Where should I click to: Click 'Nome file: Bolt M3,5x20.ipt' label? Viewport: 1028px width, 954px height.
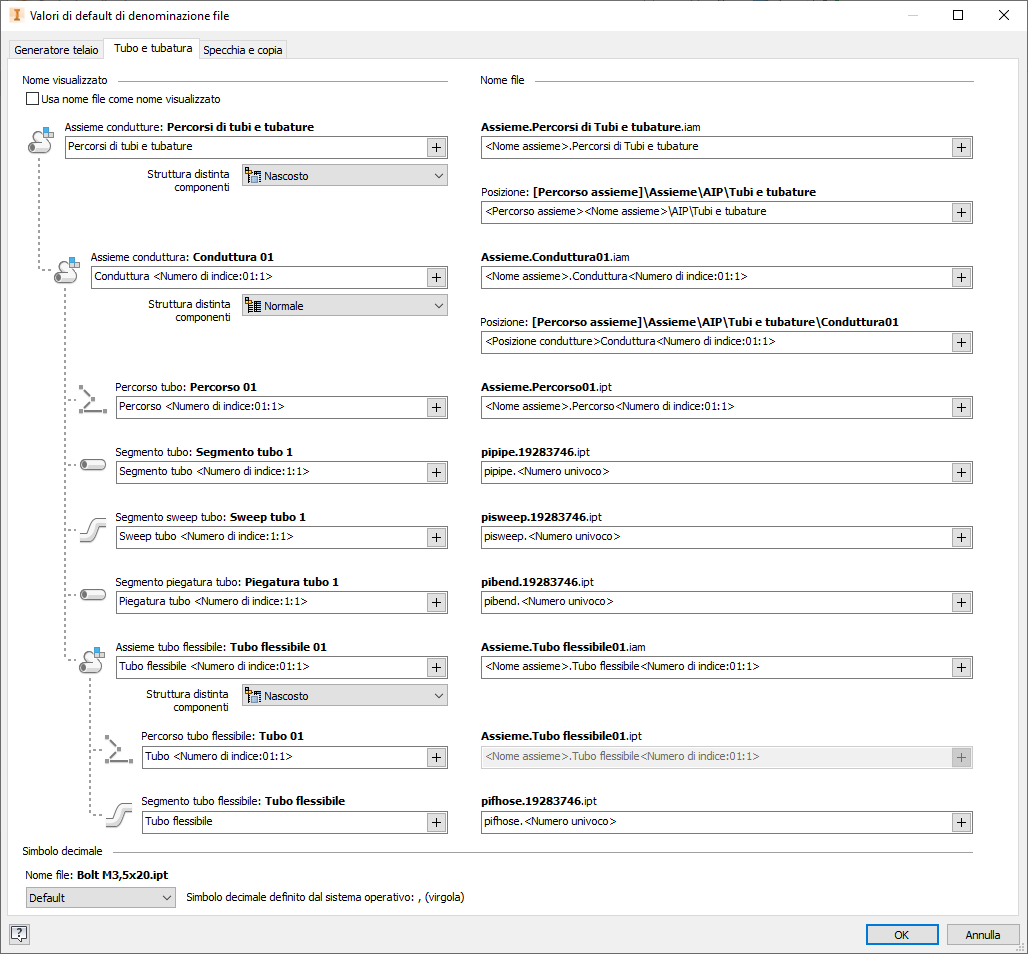(96, 875)
